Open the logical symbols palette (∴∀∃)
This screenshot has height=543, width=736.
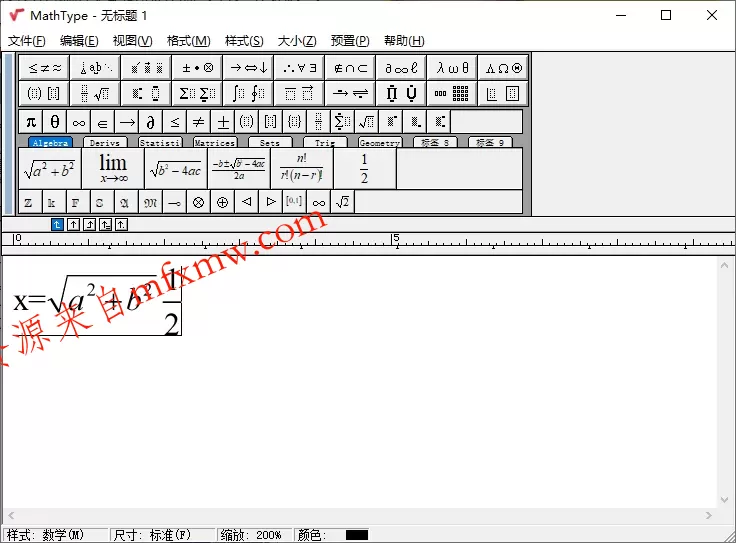point(299,68)
